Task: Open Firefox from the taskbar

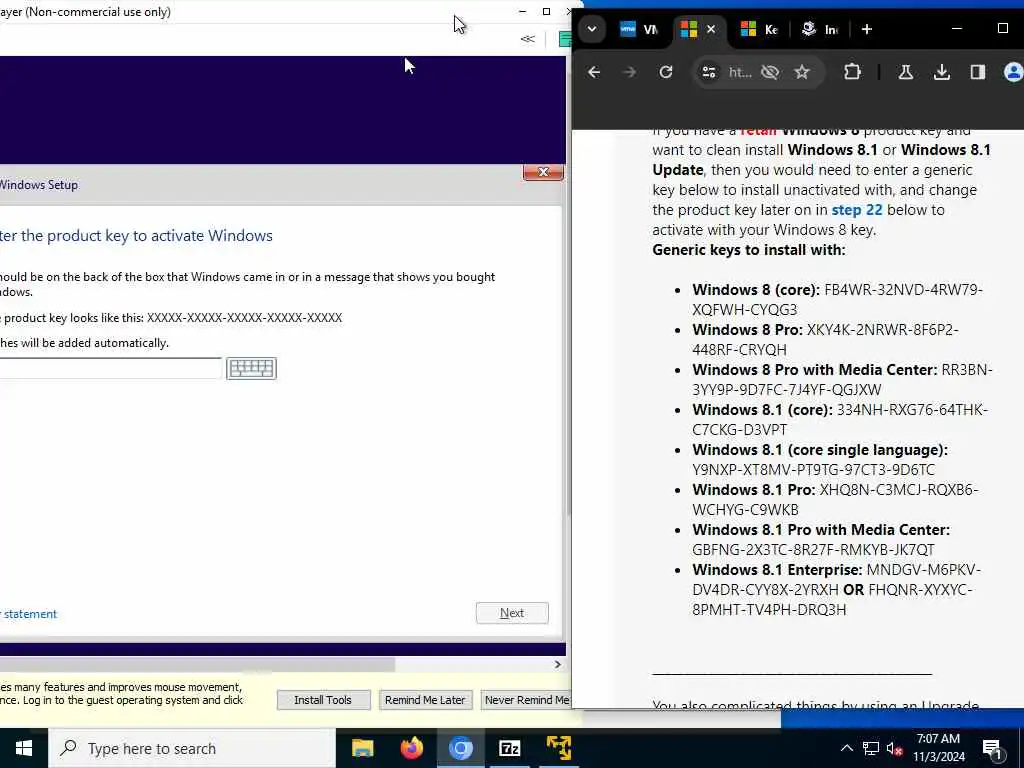Action: (411, 748)
